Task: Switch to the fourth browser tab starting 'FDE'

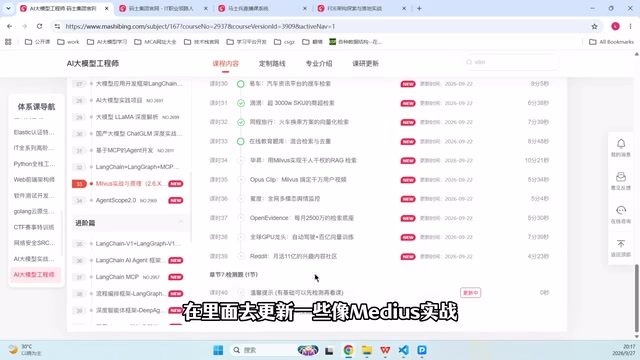Action: (x=361, y=8)
